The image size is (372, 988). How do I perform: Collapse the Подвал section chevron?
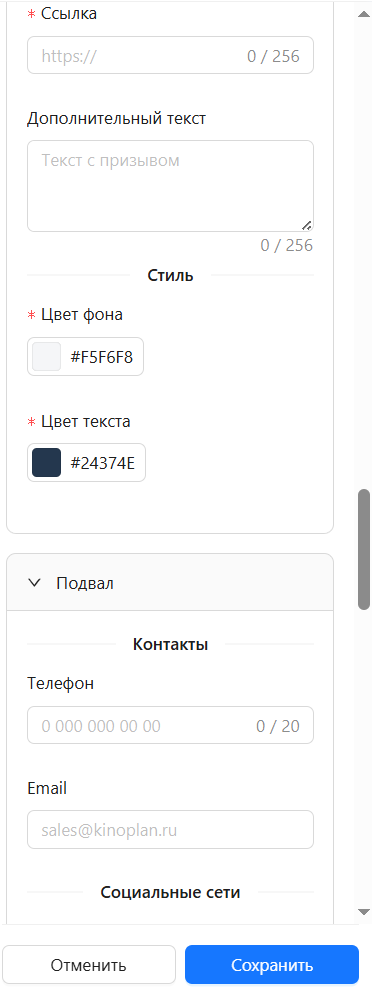point(34,583)
